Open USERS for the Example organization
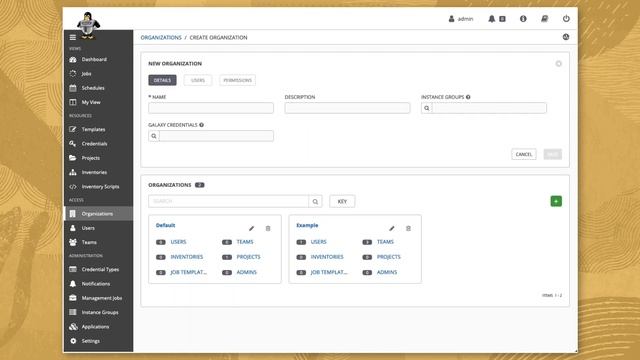 tap(318, 242)
